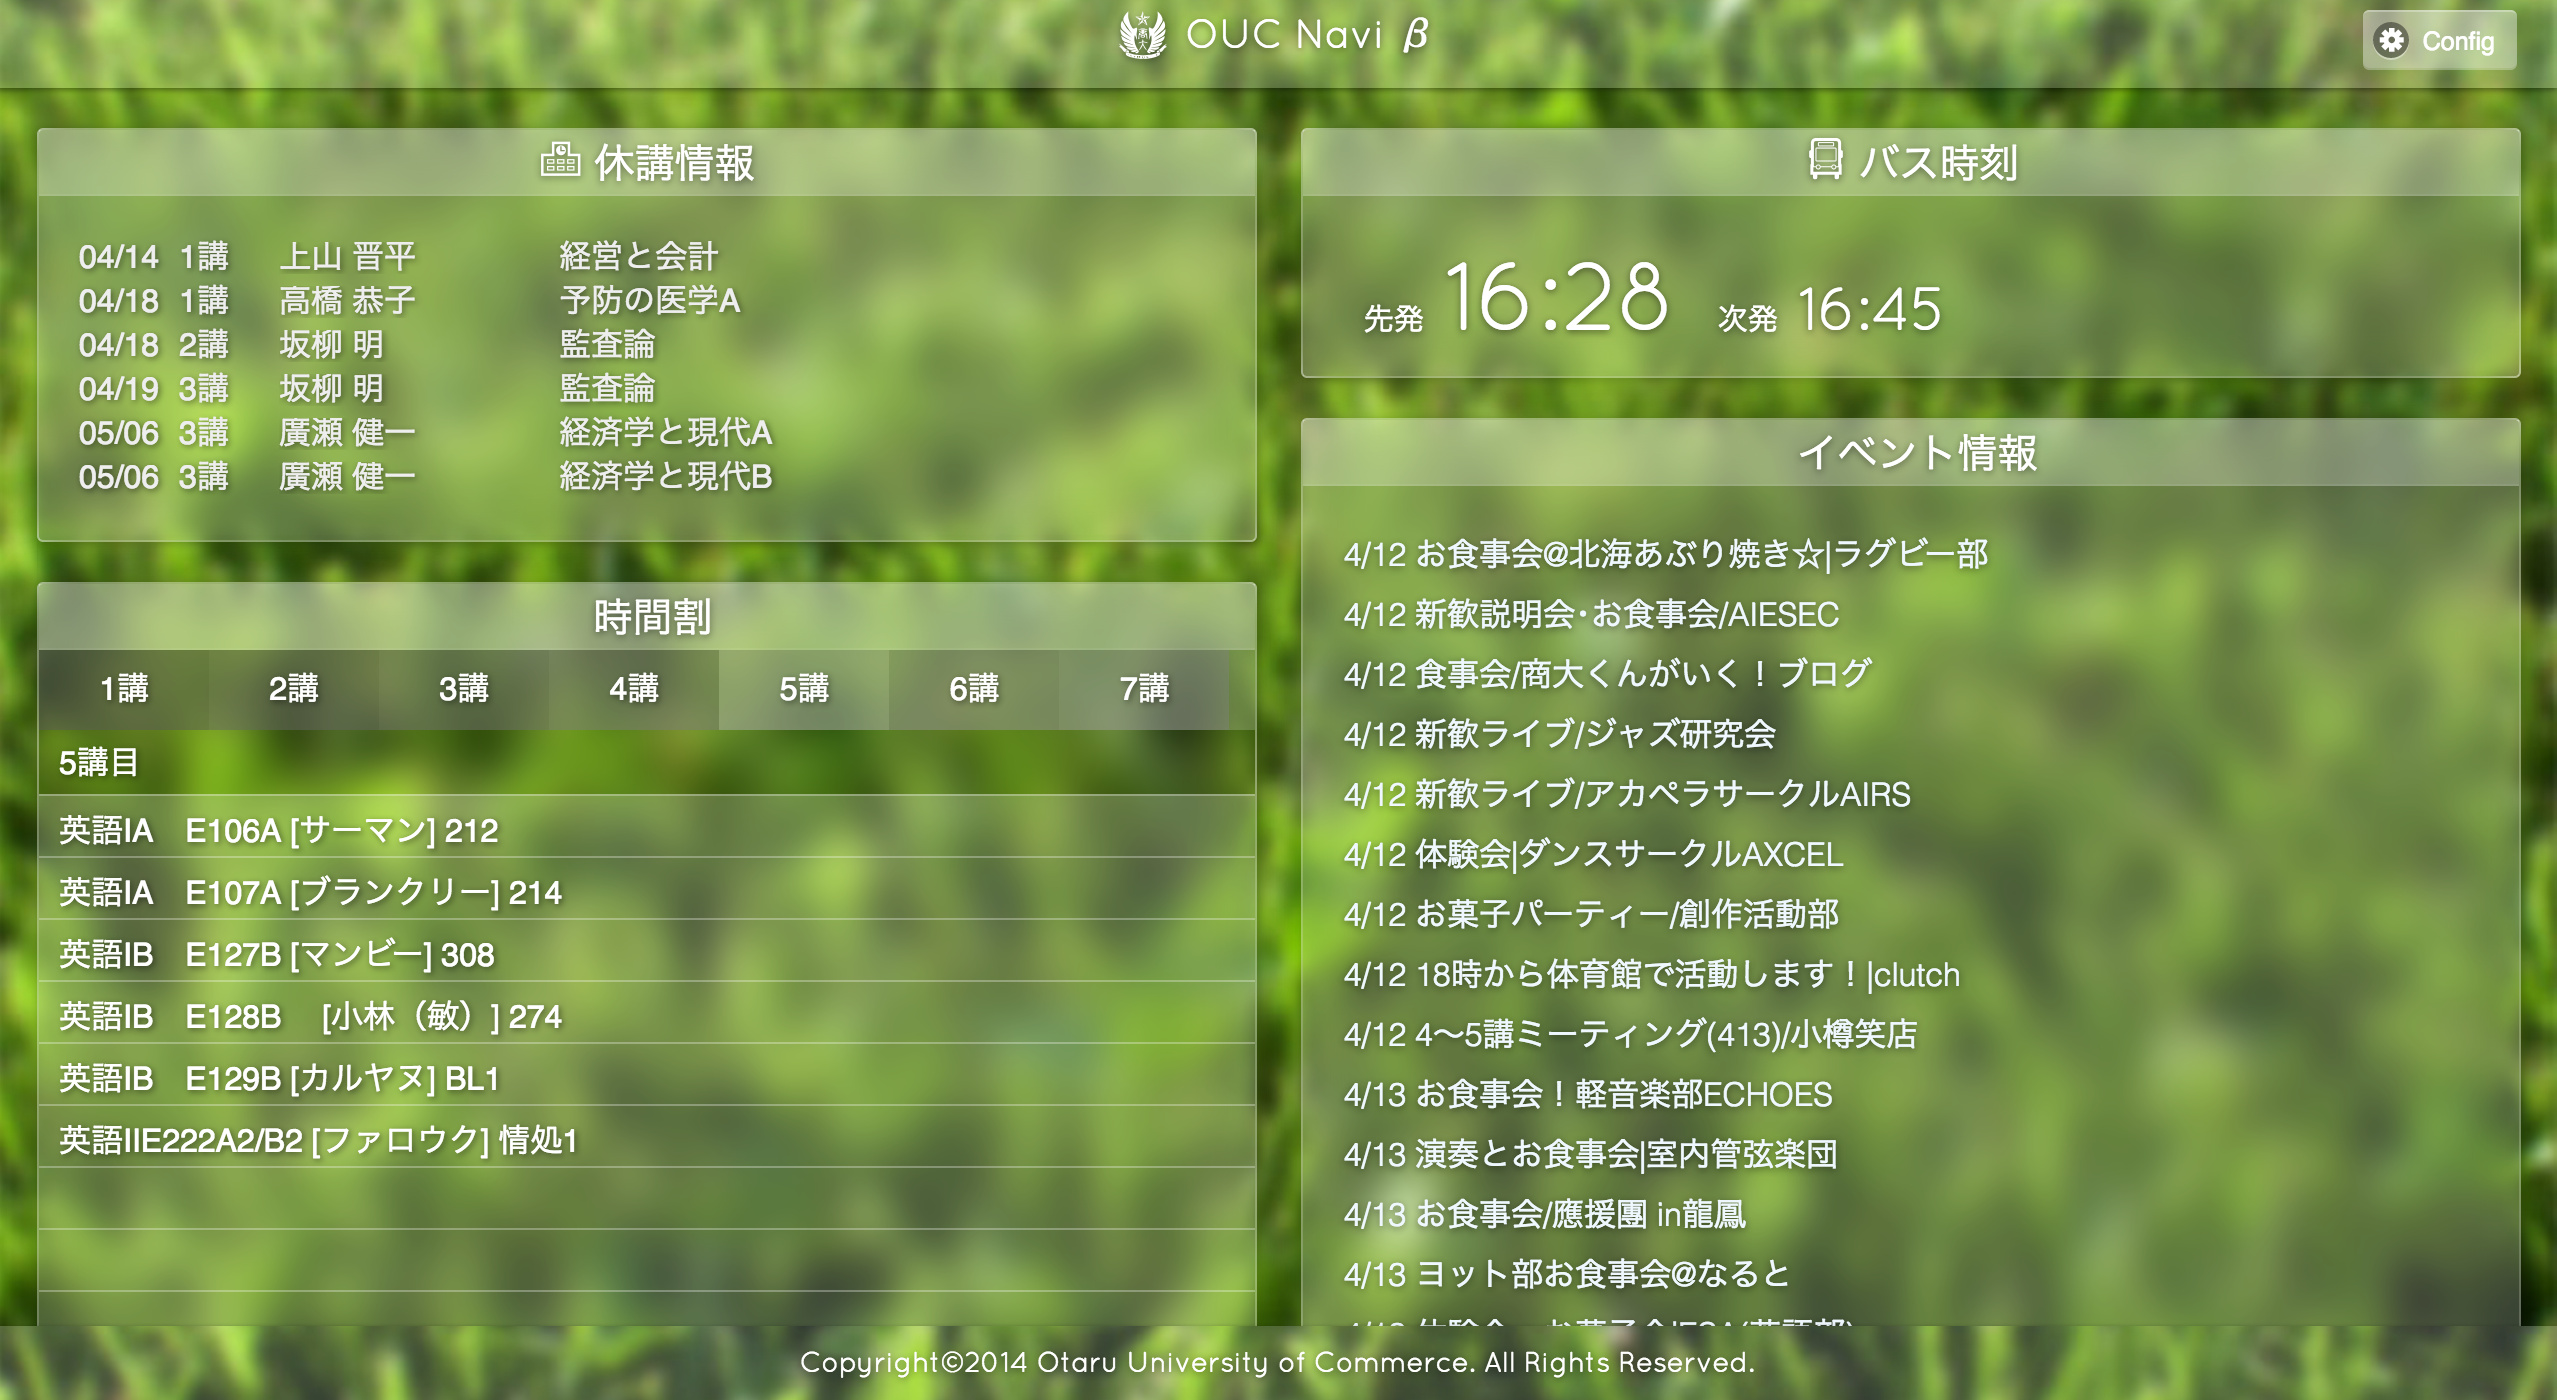Click the building icon beside 休講情報

coord(560,160)
